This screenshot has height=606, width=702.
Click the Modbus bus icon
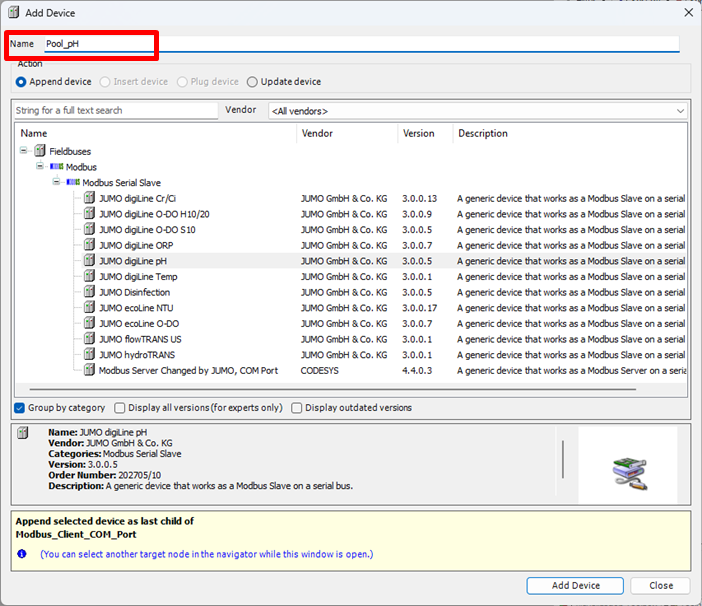[56, 166]
